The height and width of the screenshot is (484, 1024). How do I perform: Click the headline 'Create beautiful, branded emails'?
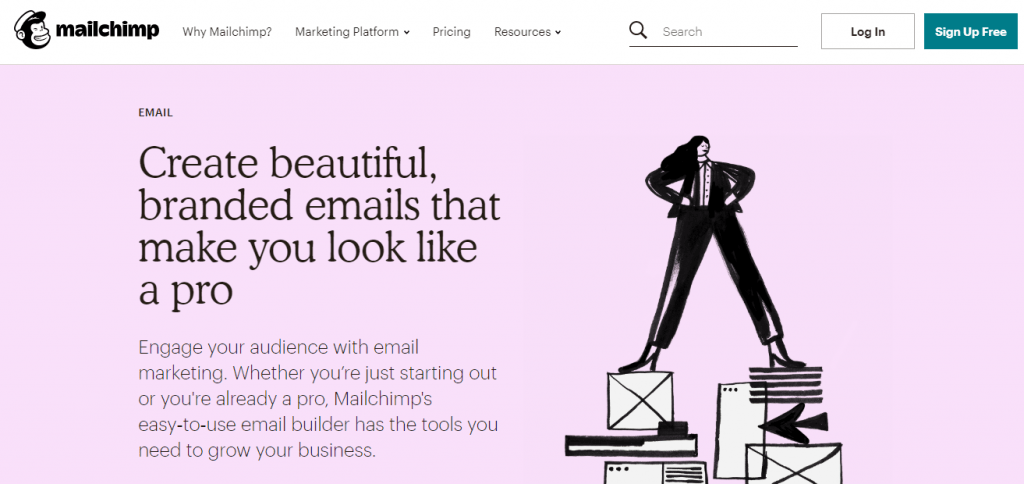[319, 226]
